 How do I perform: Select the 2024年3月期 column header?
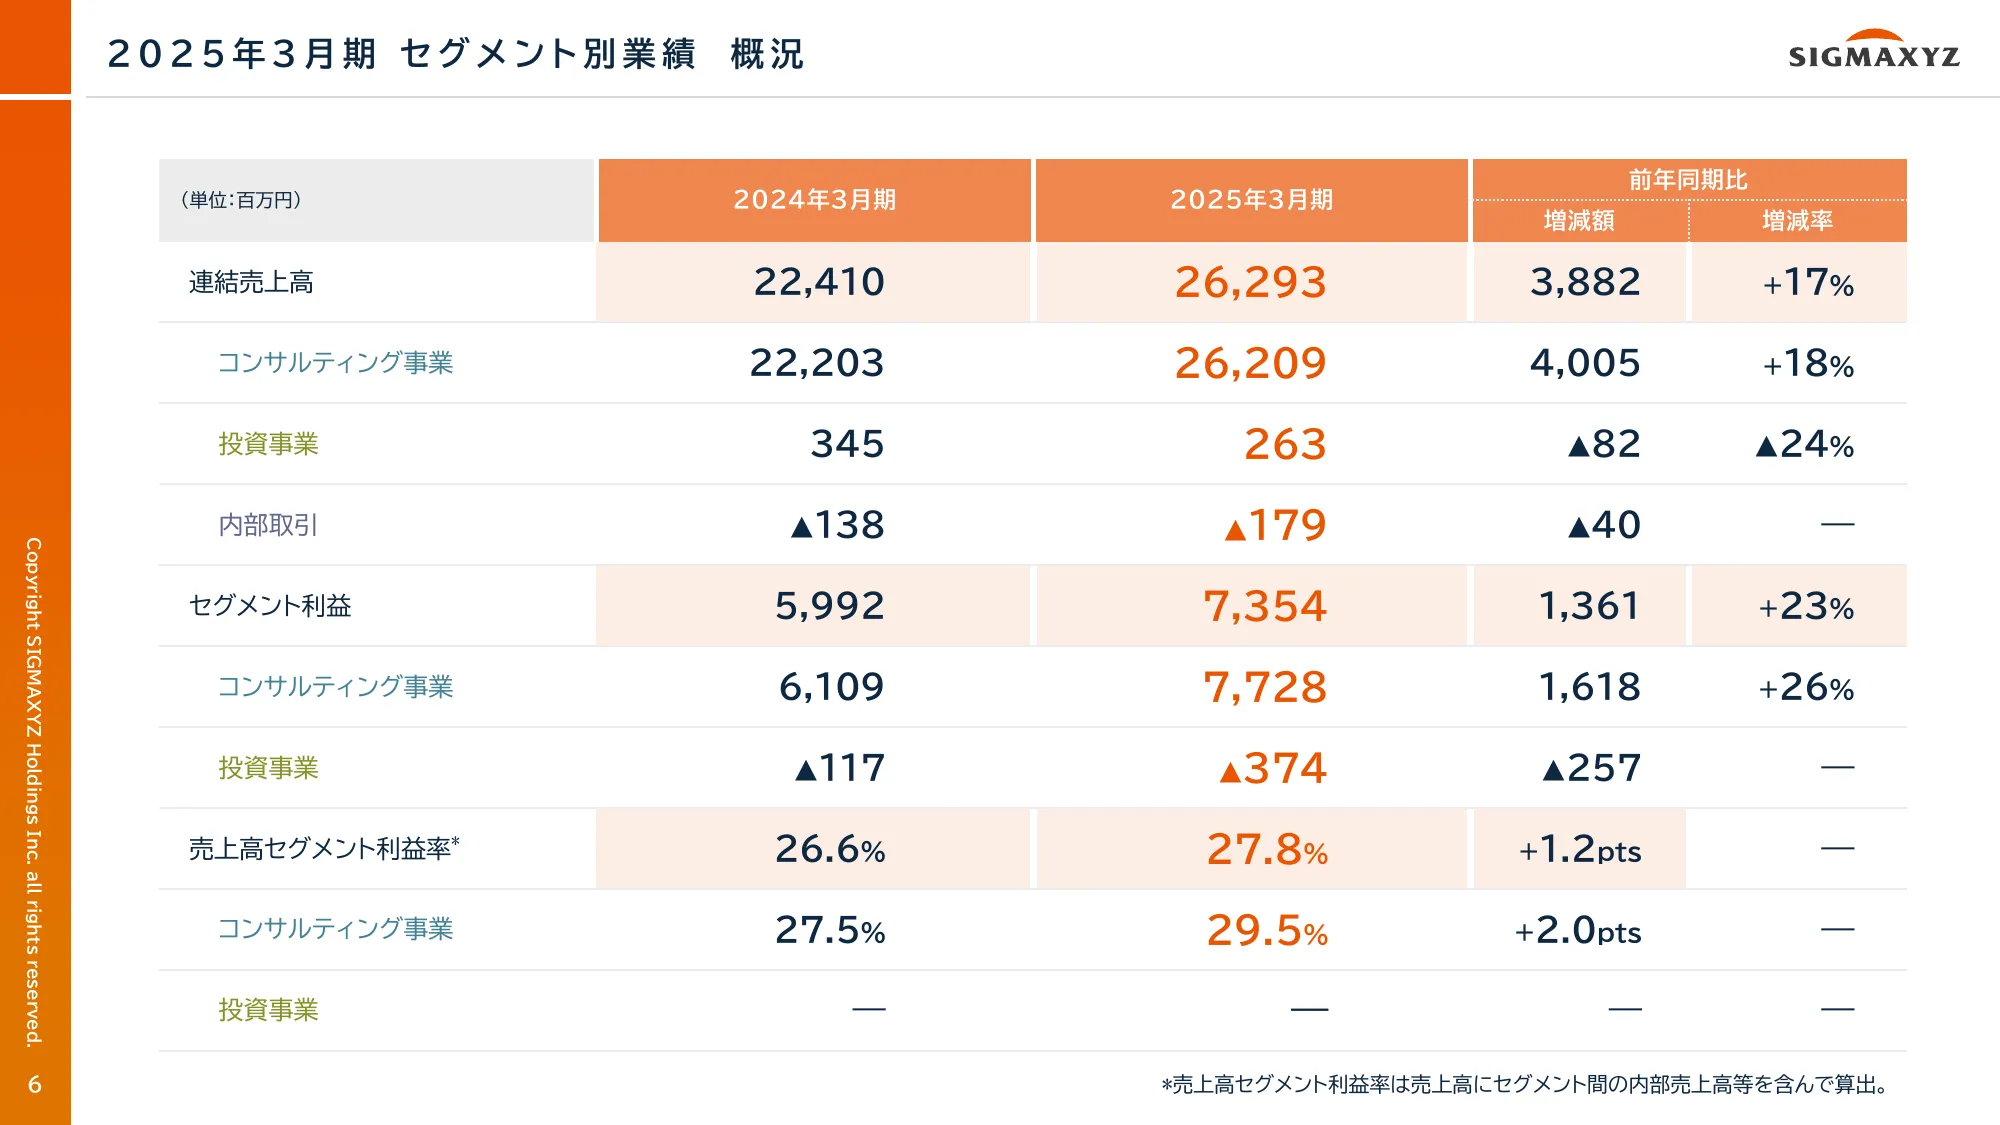click(814, 200)
